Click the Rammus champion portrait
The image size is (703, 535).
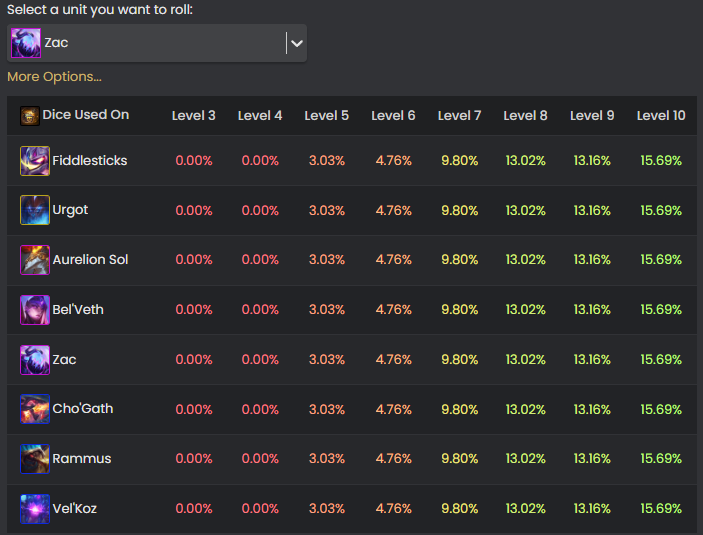click(35, 459)
